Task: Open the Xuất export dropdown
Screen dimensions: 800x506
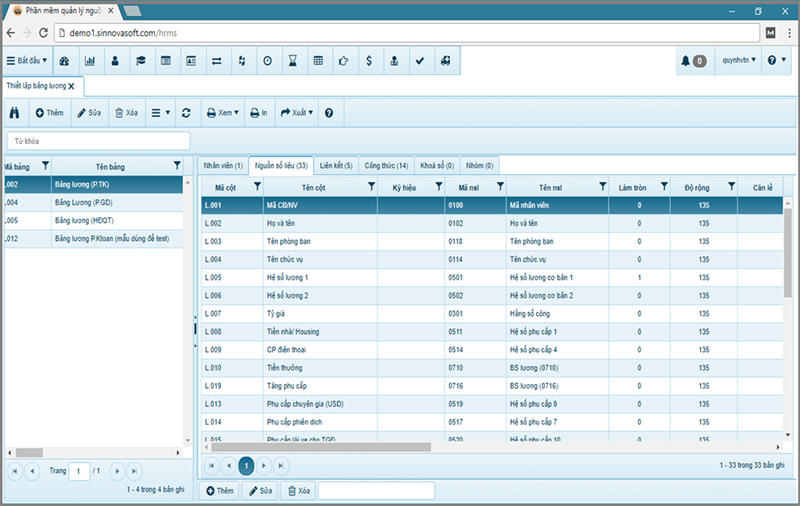Action: pos(297,113)
